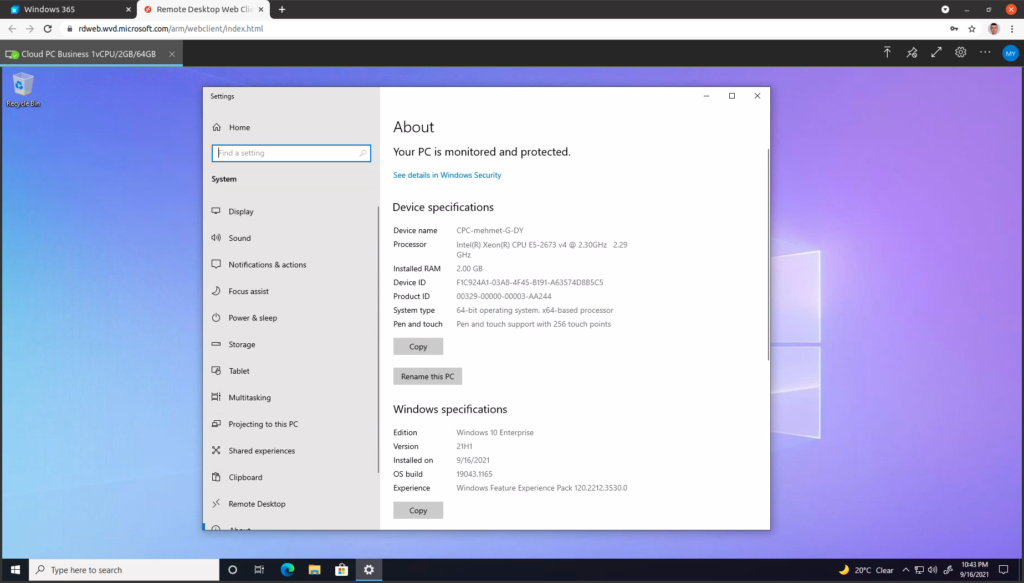The image size is (1024, 583).
Task: Click the browser download indicator icon
Action: pos(945,9)
